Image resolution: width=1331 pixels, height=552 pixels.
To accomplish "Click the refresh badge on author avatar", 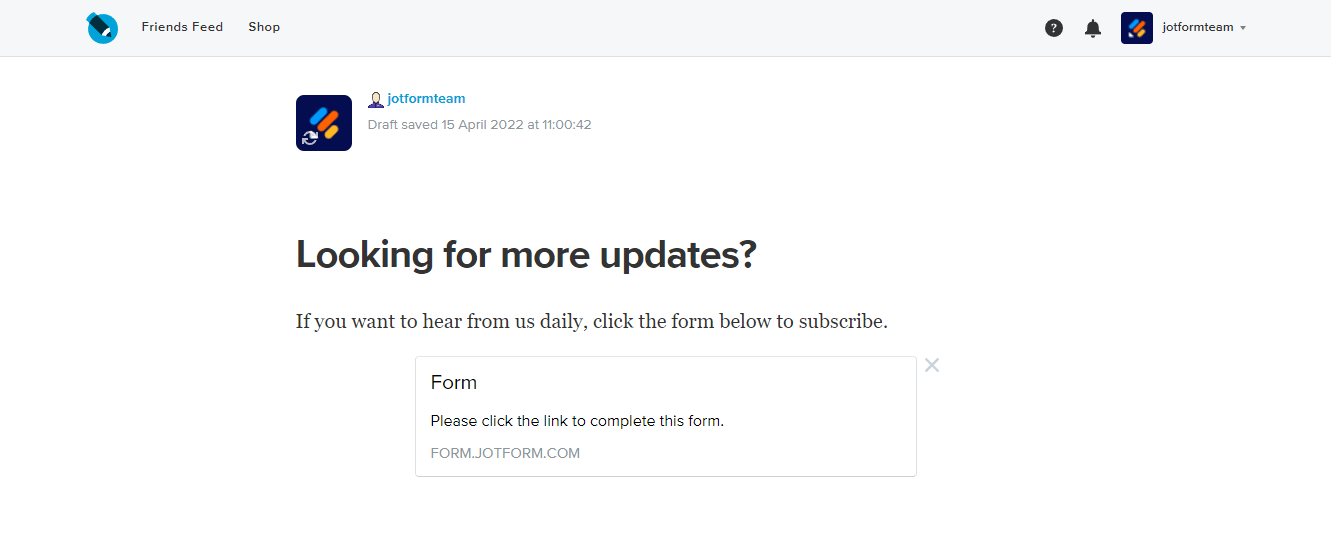I will [x=310, y=138].
